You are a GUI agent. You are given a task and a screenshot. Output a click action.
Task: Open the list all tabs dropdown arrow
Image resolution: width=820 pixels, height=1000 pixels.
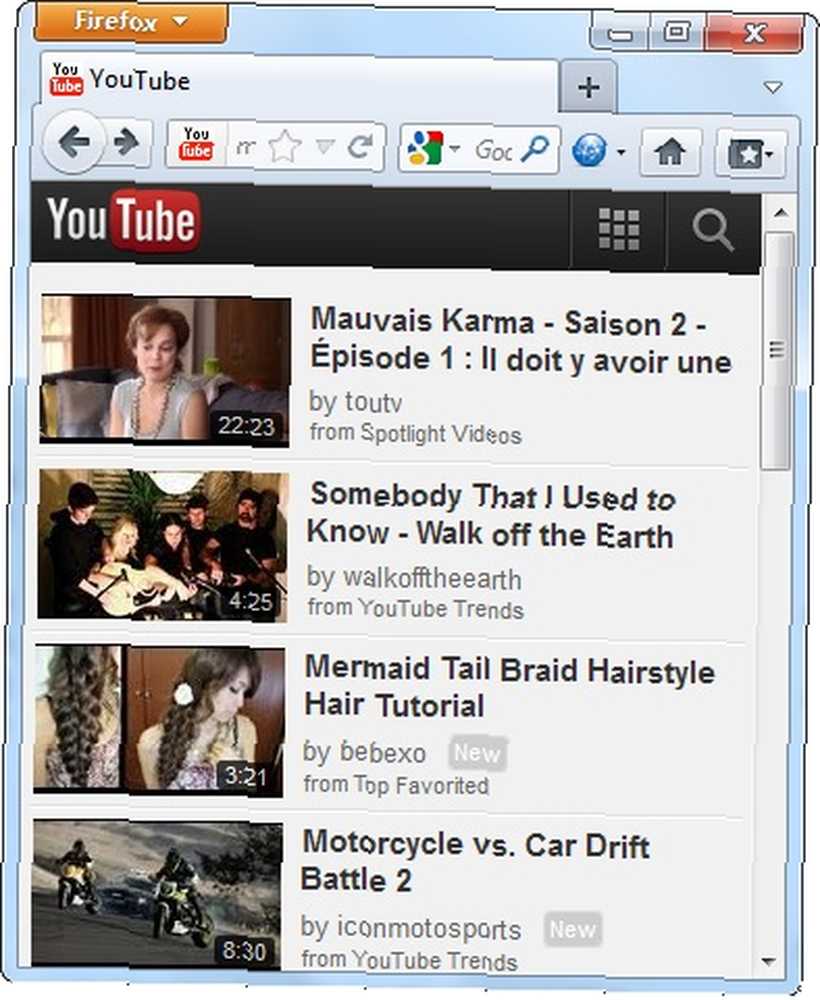[x=773, y=87]
